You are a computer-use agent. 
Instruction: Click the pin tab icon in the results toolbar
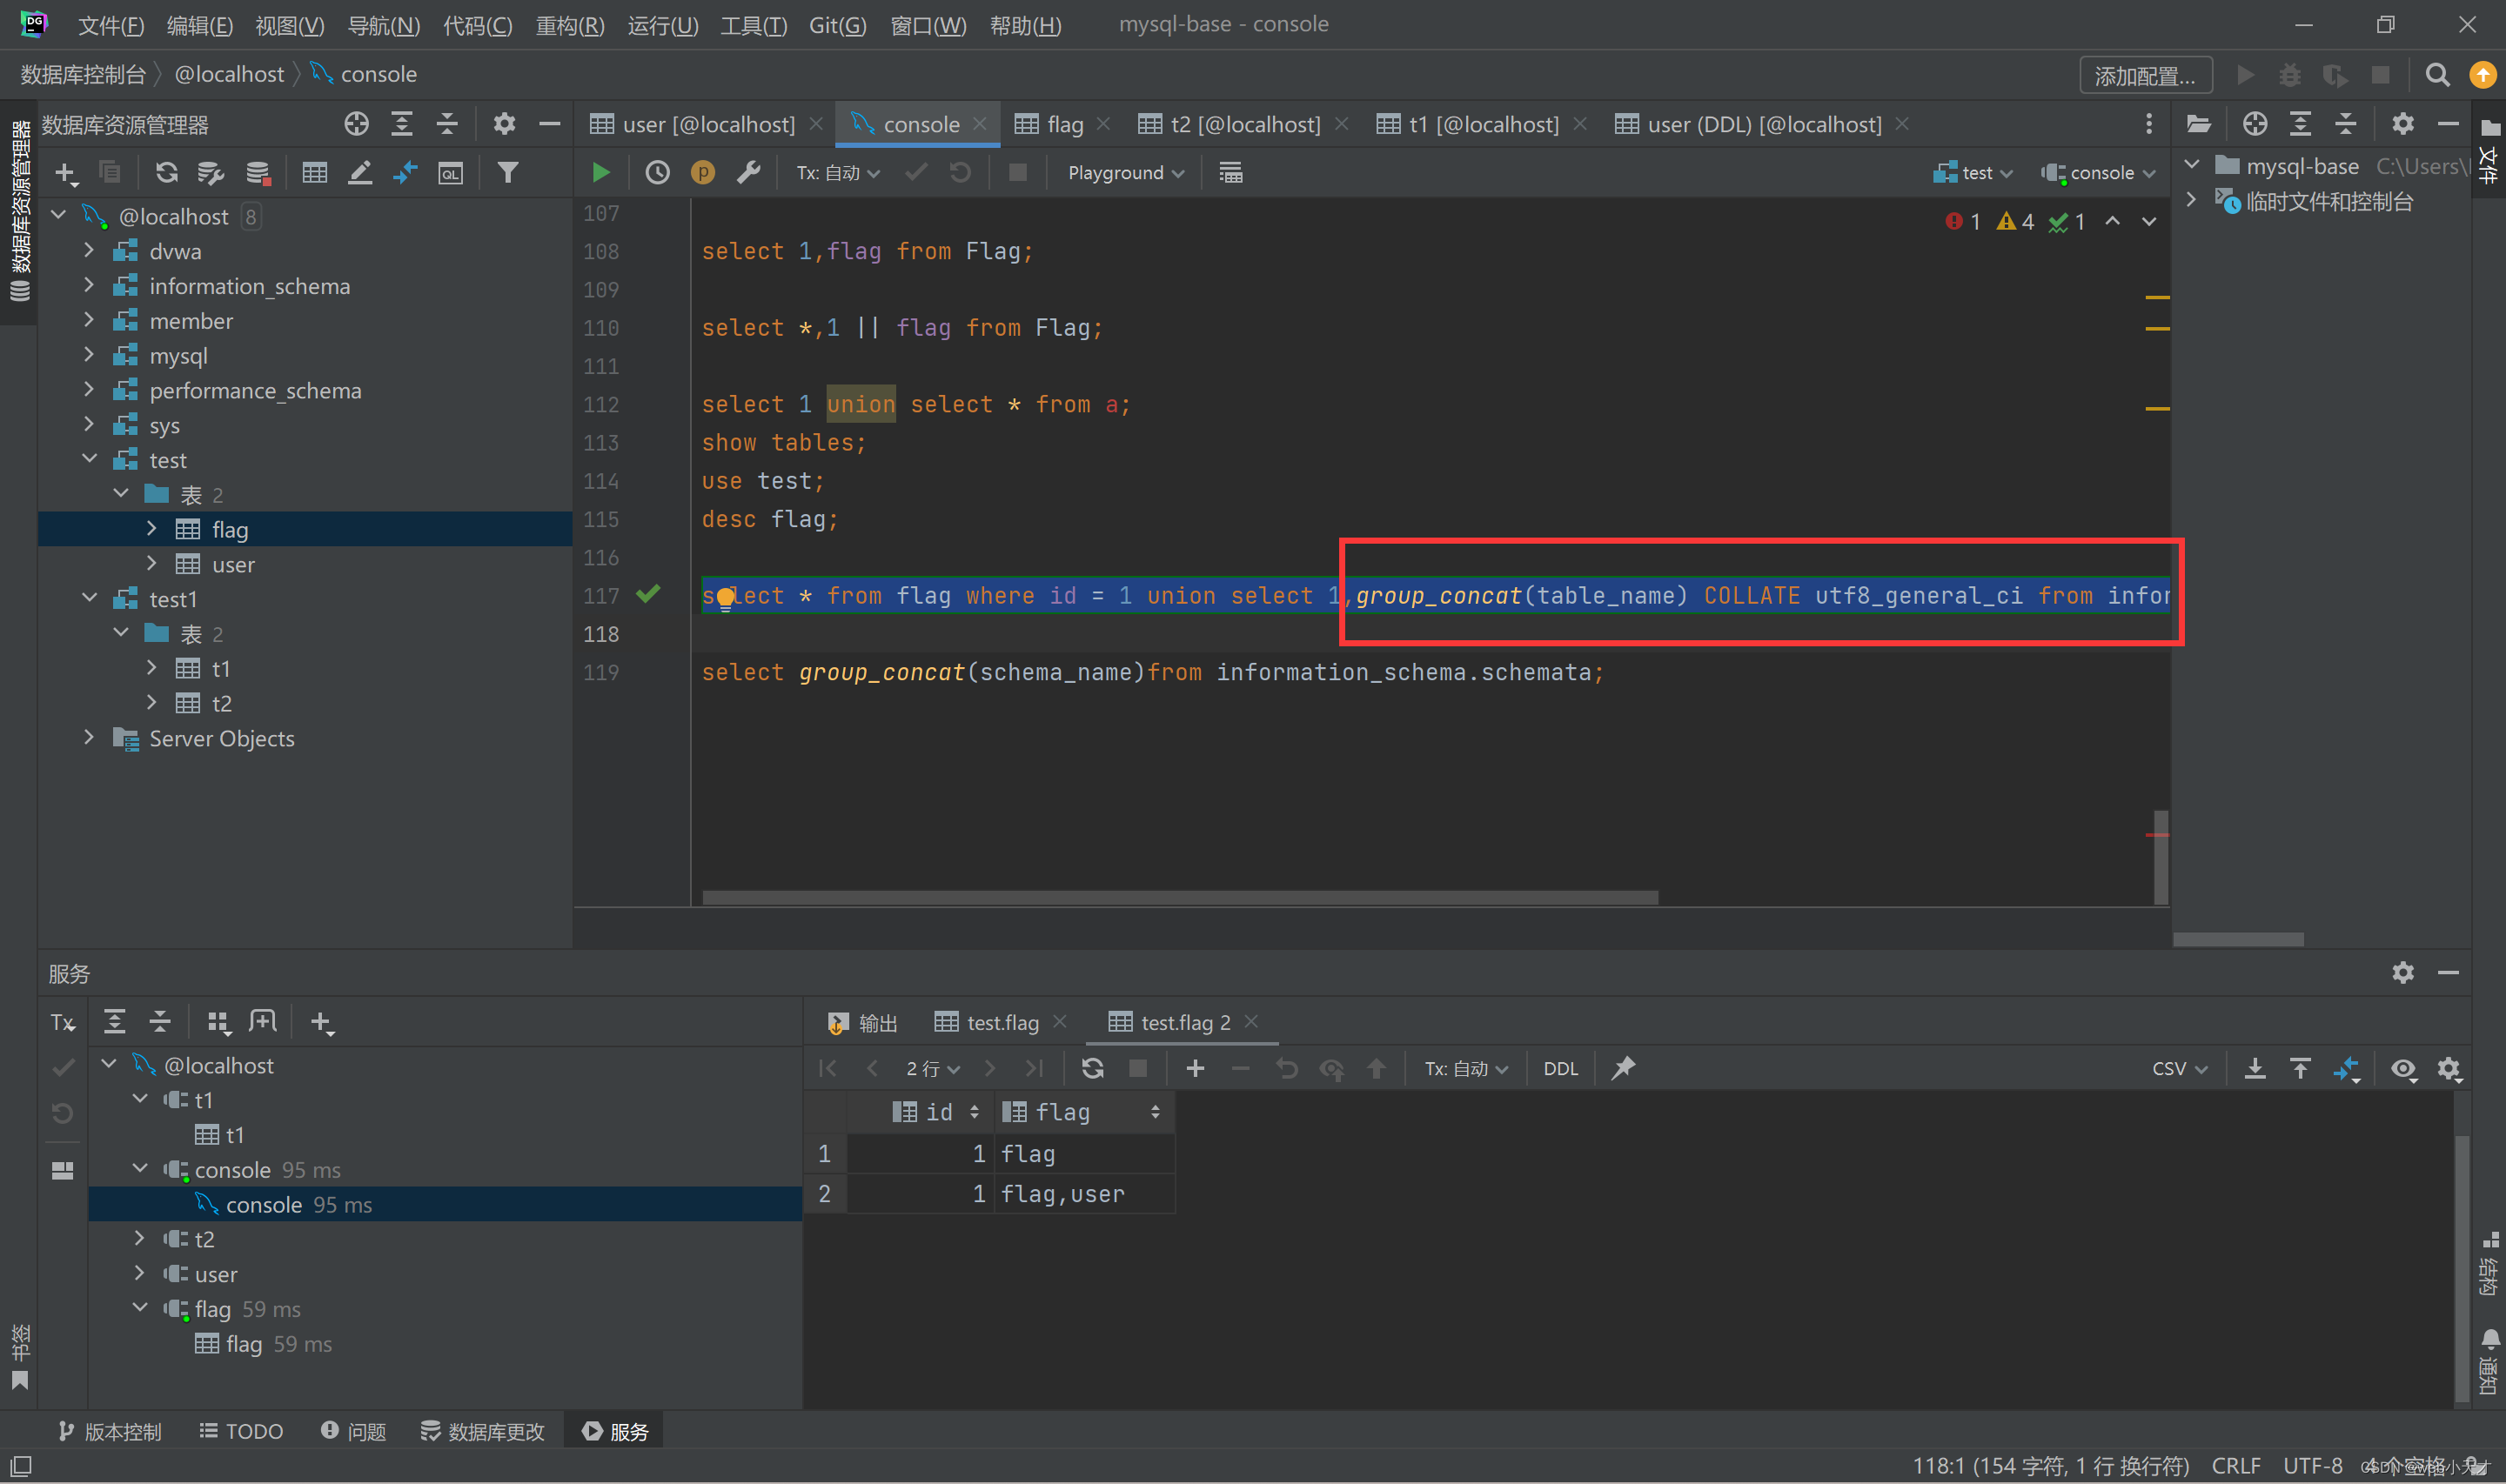coord(1623,1068)
